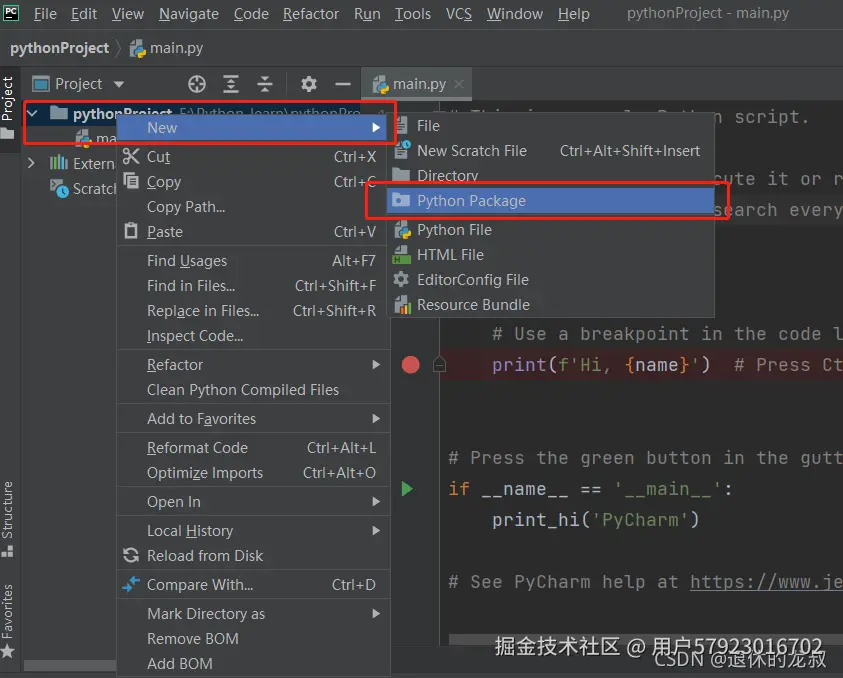Open the Navigate menu
843x678 pixels.
[189, 13]
